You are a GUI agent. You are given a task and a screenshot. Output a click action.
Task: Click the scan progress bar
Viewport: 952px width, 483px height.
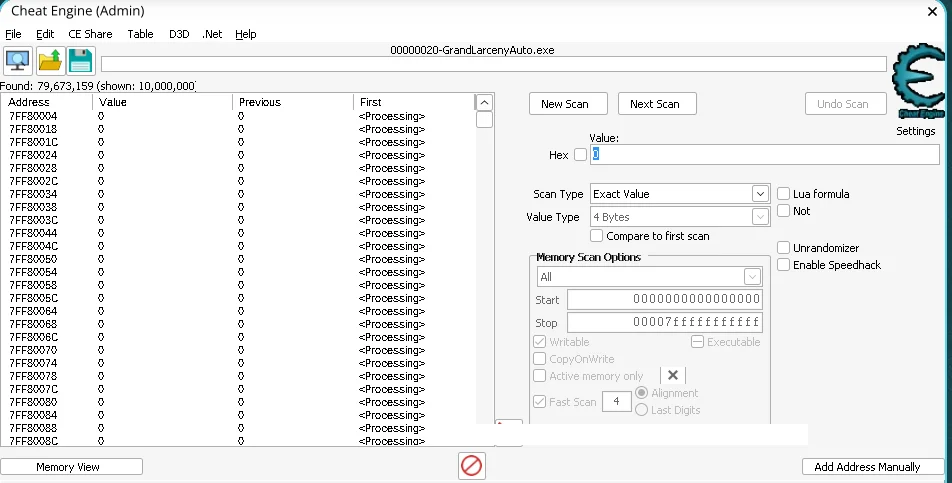point(494,64)
